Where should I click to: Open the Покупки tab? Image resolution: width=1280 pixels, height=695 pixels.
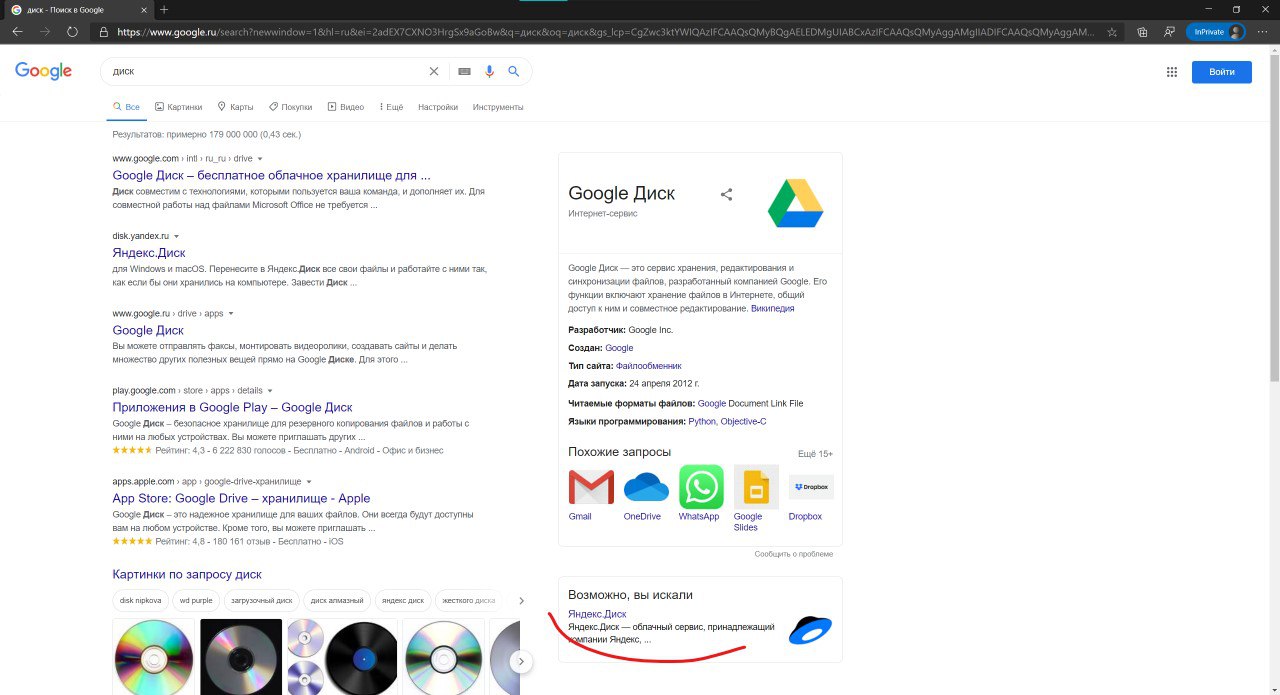click(x=290, y=107)
